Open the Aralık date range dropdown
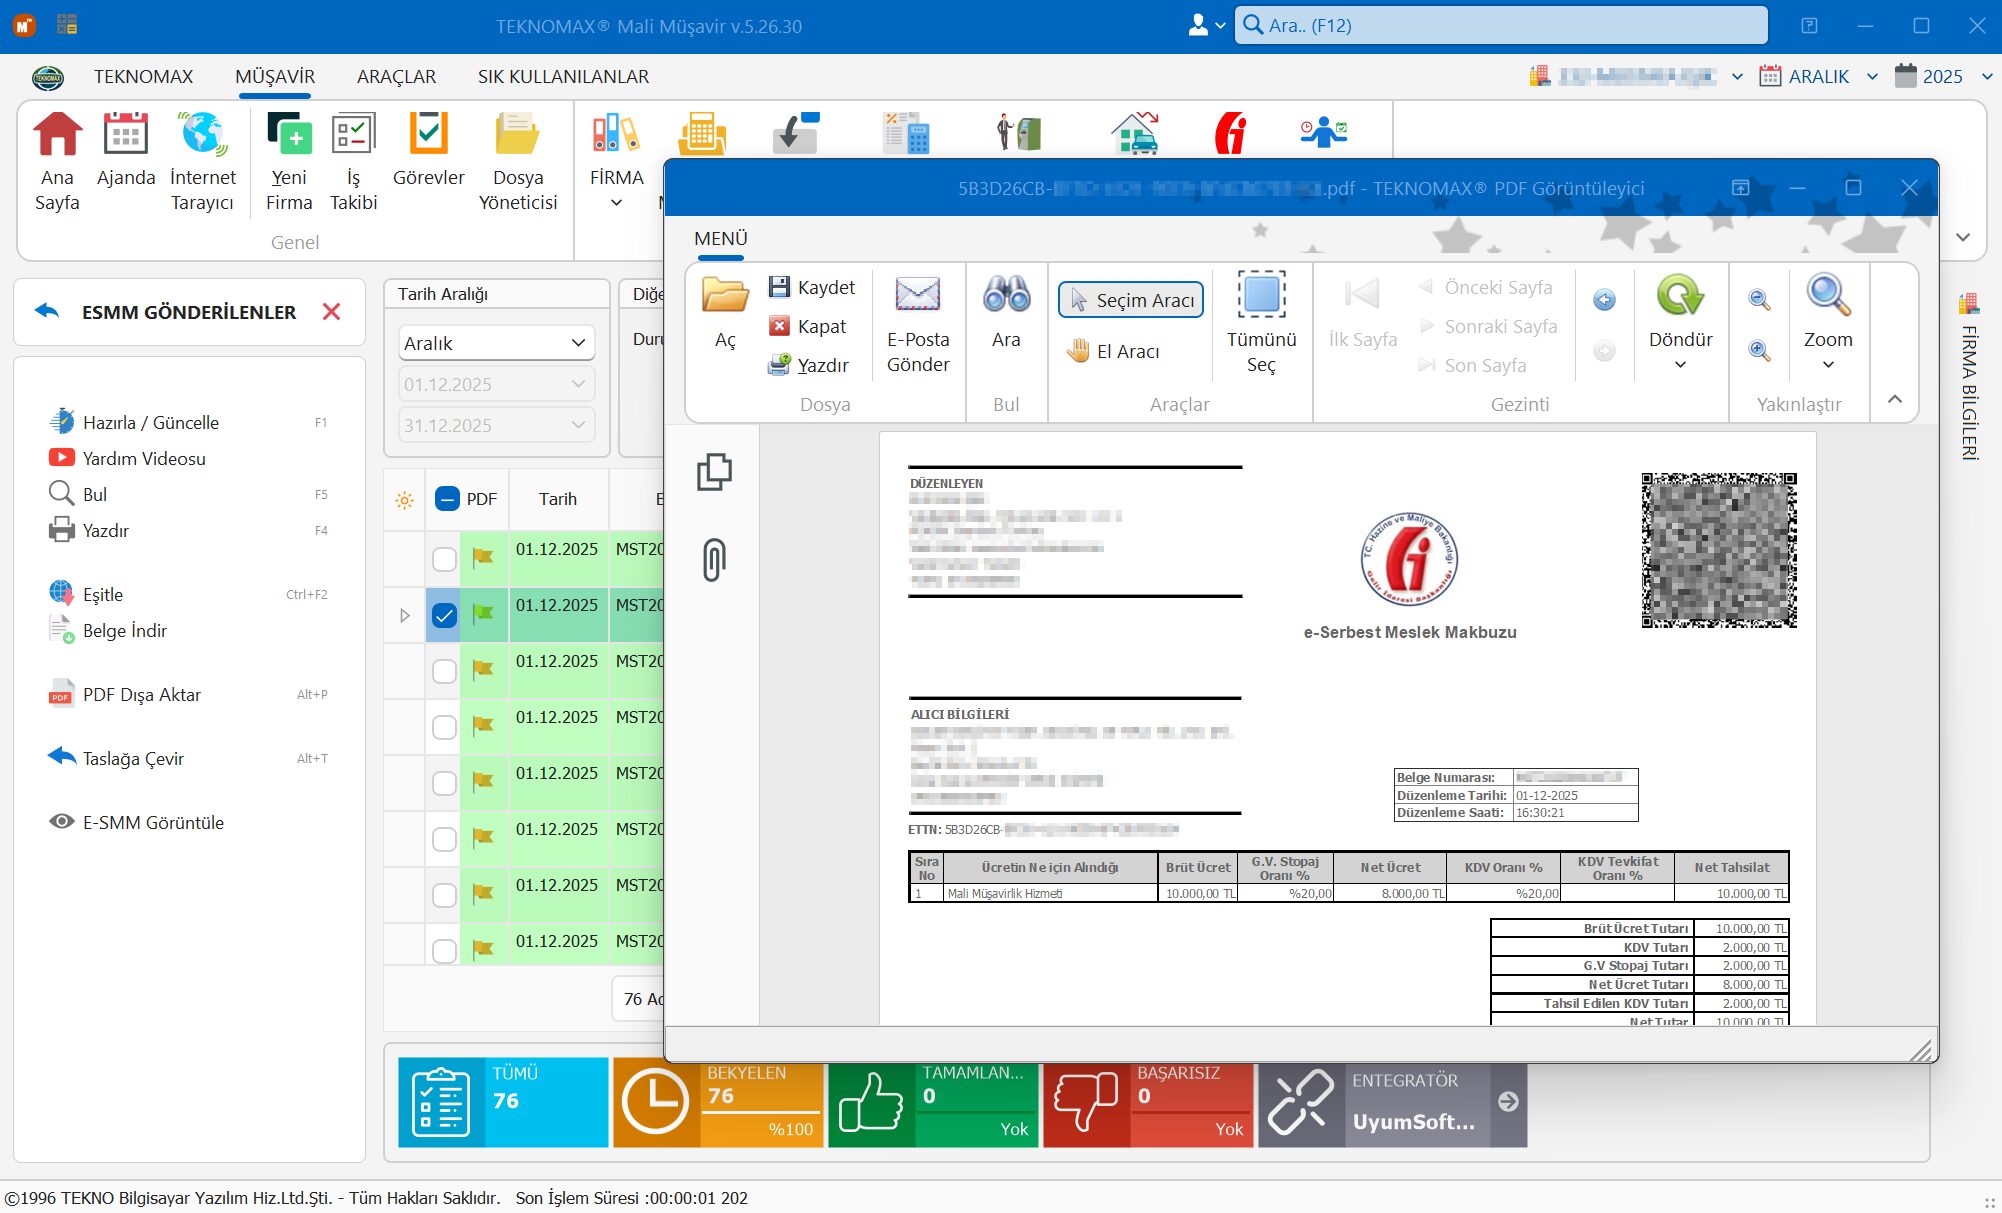 pyautogui.click(x=496, y=343)
